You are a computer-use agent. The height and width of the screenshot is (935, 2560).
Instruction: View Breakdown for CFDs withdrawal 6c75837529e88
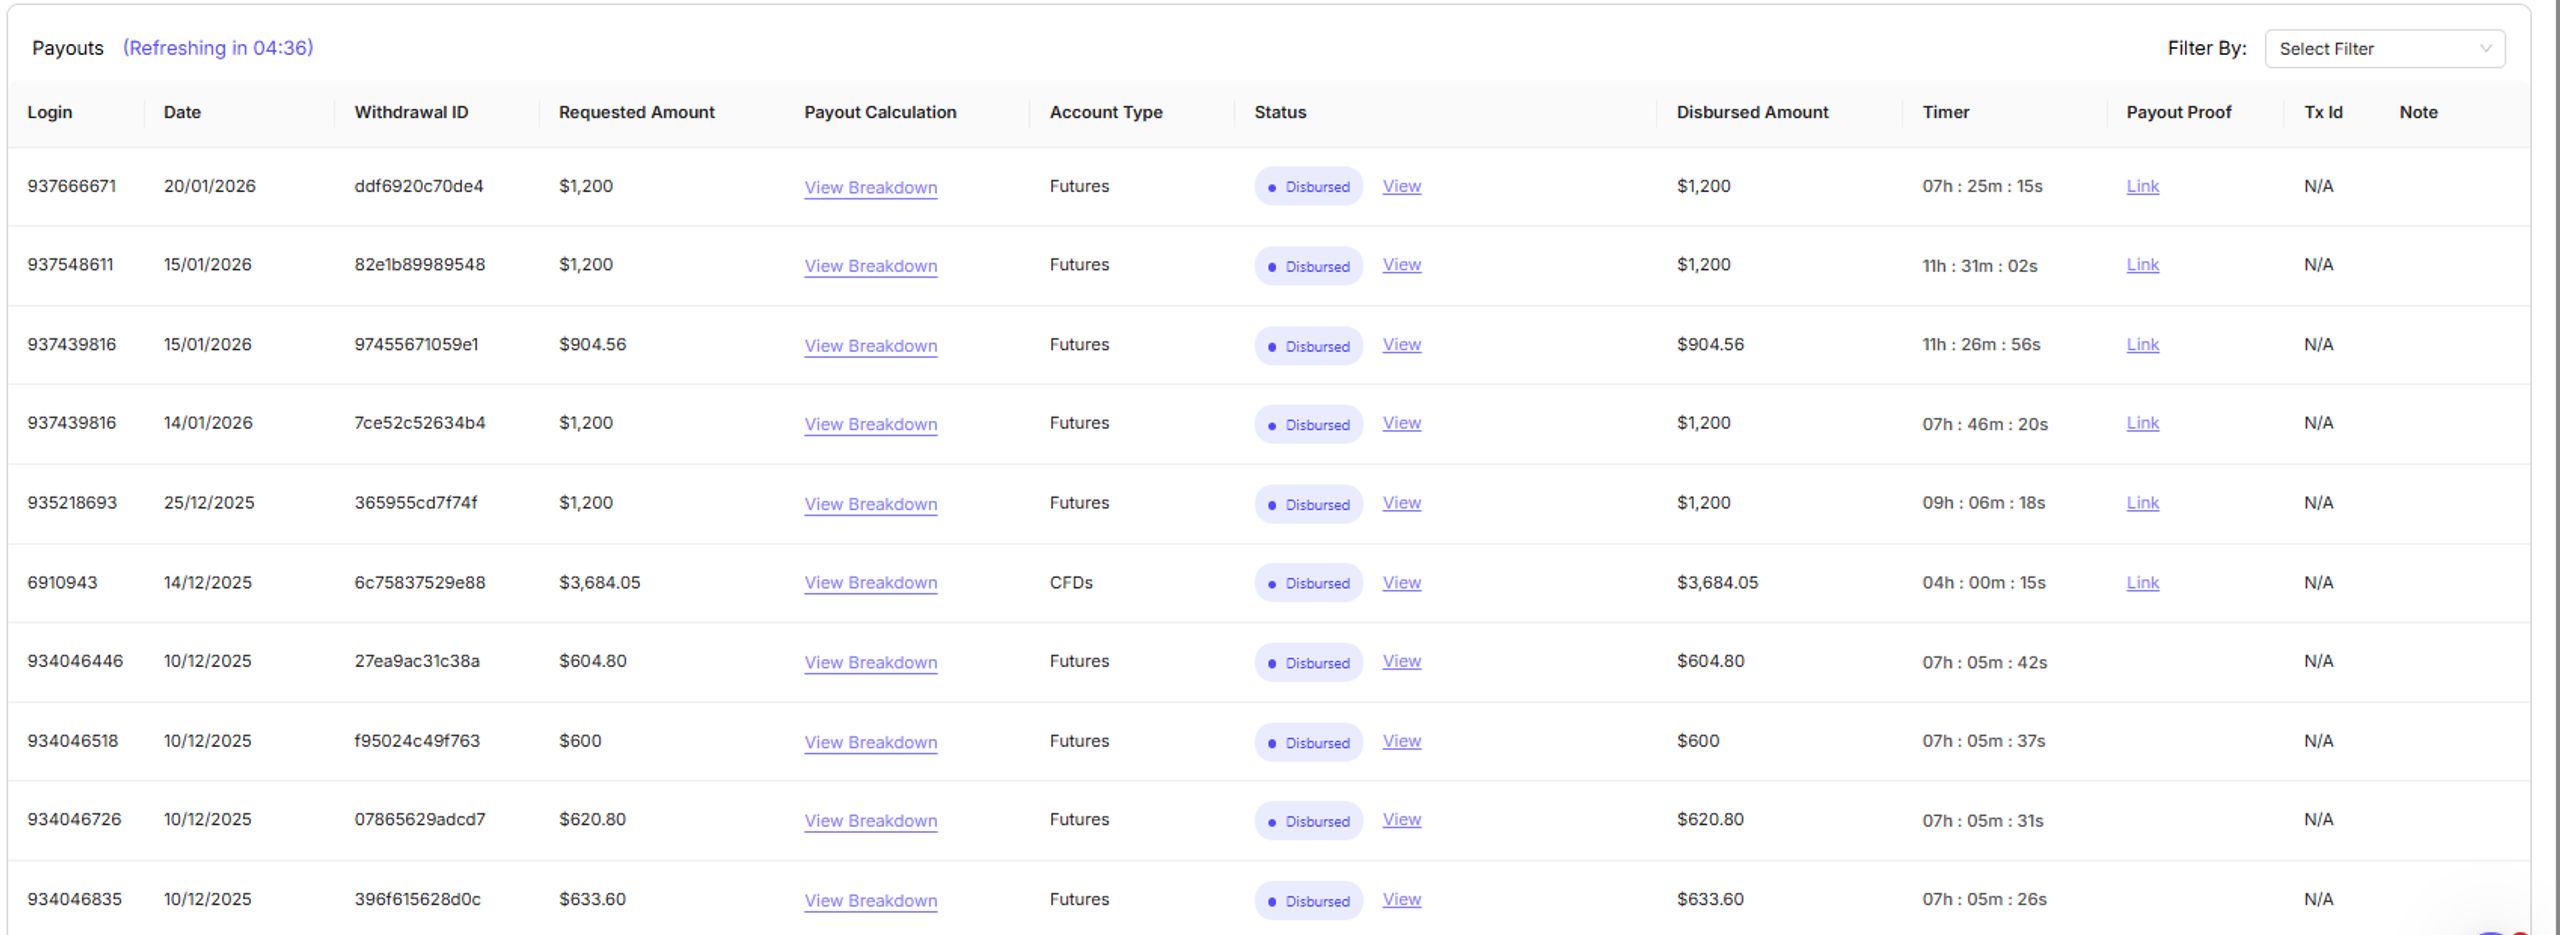870,583
